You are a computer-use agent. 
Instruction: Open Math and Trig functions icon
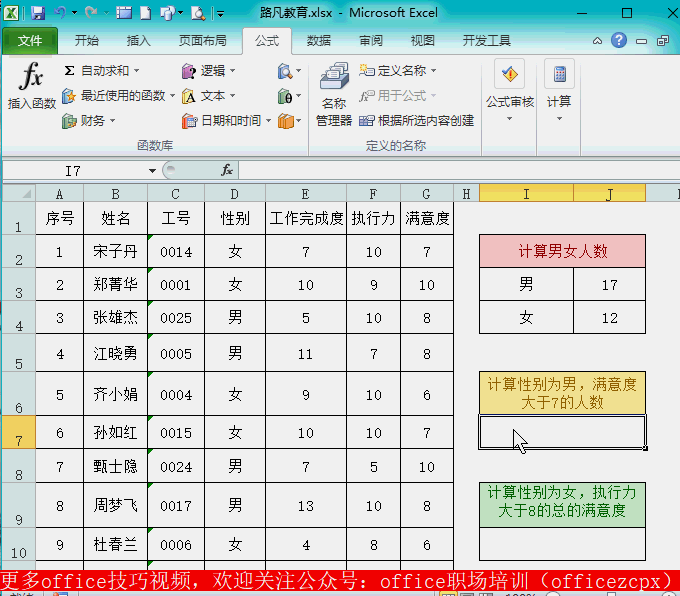(x=285, y=96)
